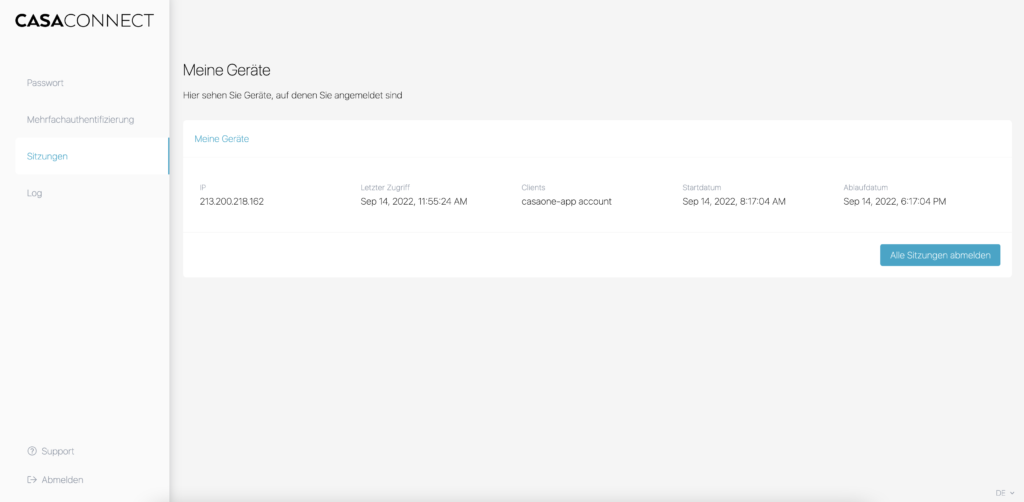Select Sitzungen in the sidebar
The width and height of the screenshot is (1024, 502).
point(47,156)
